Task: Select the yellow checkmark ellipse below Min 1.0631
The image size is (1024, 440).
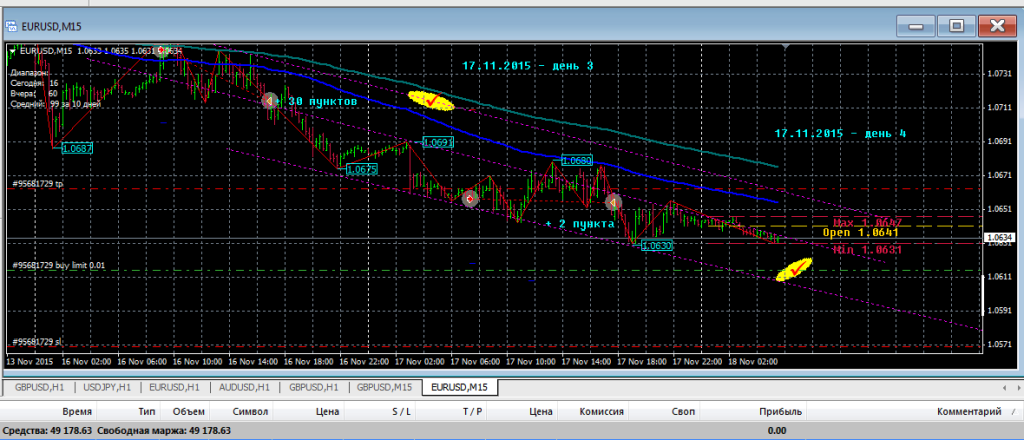Action: [794, 269]
